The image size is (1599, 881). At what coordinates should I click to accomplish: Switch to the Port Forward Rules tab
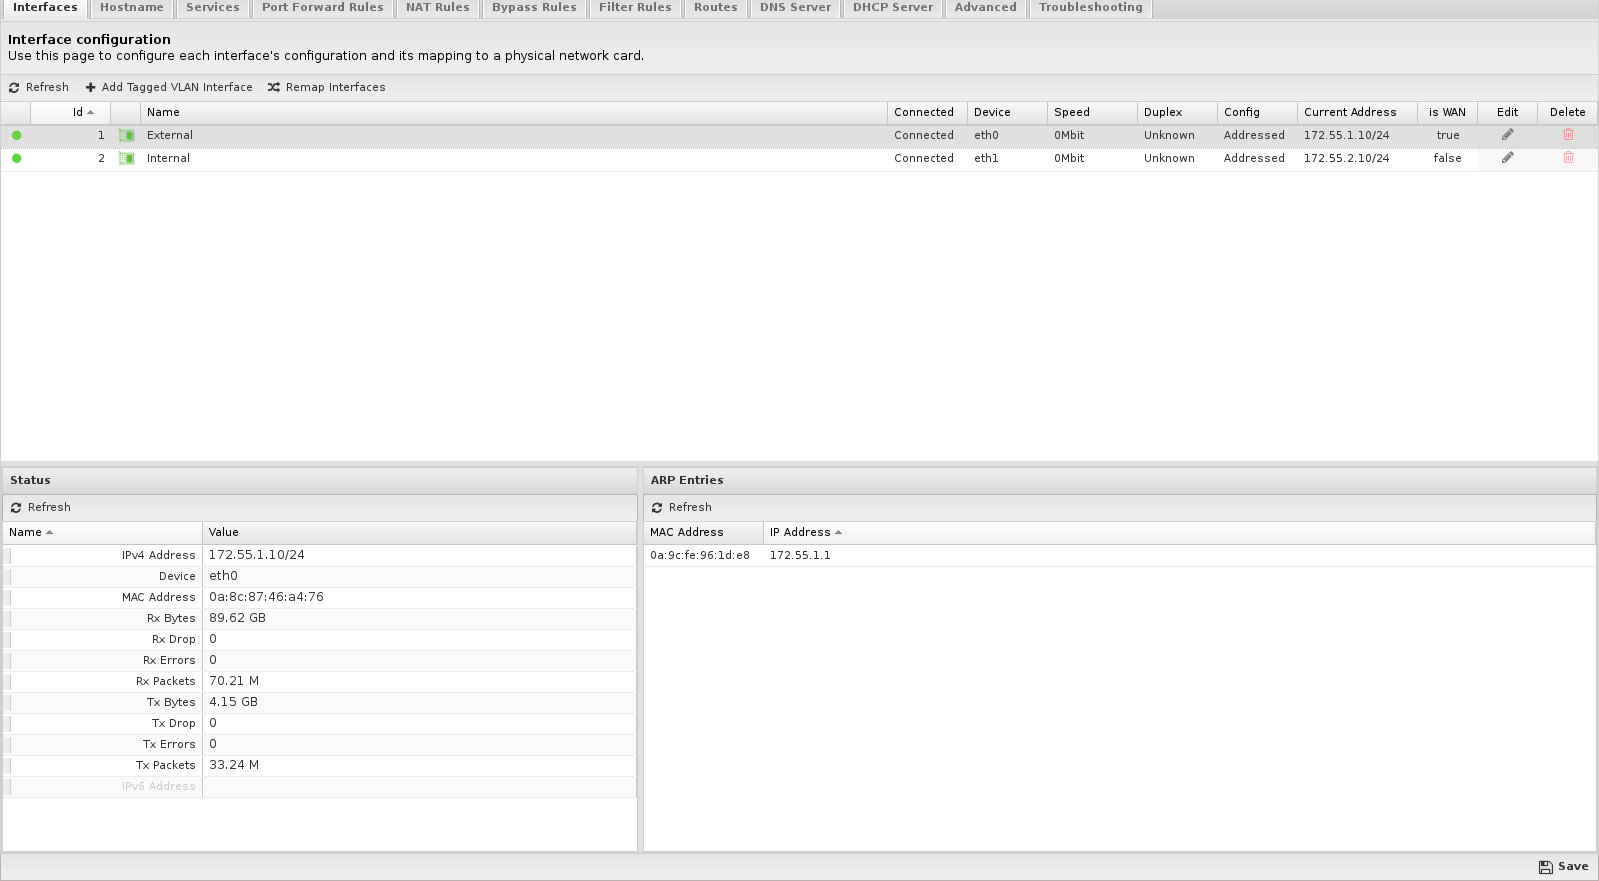click(322, 8)
